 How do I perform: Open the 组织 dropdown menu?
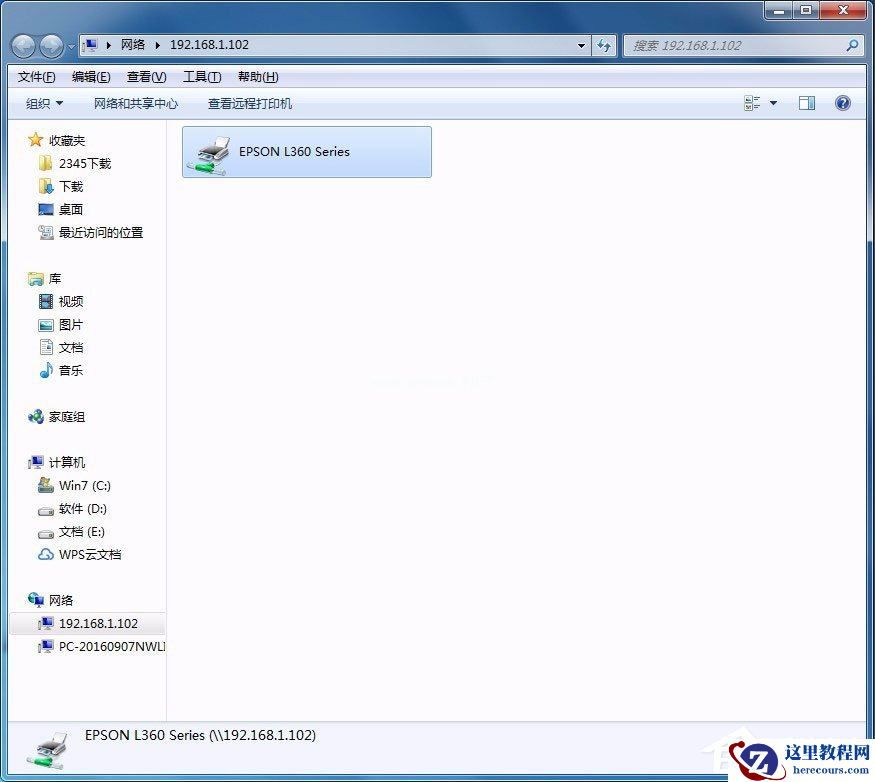(x=43, y=103)
